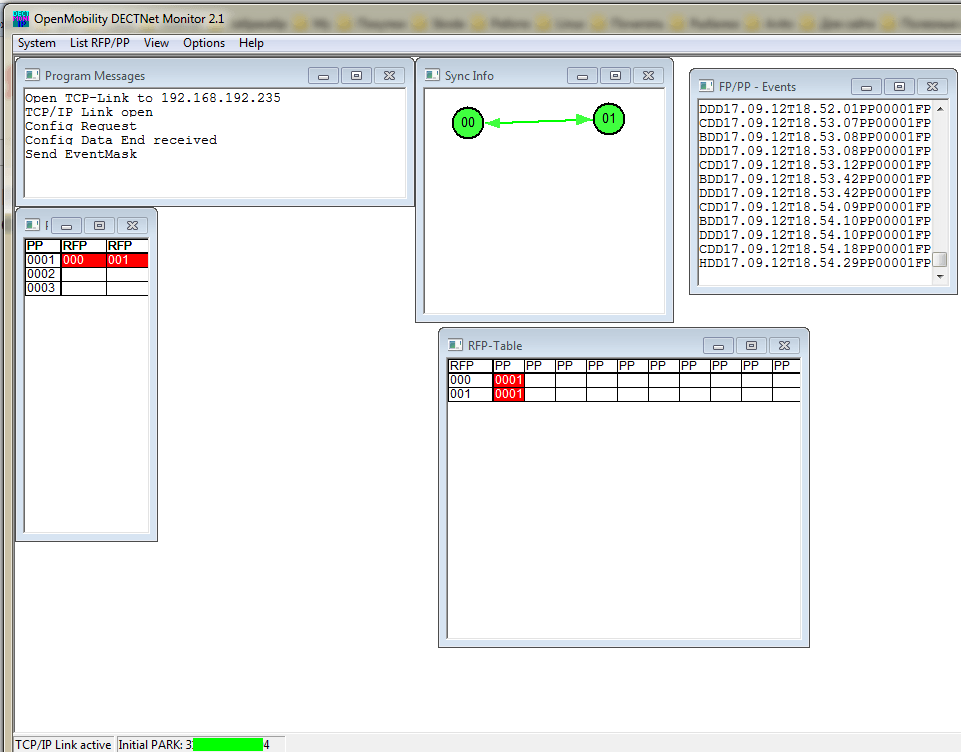This screenshot has width=961, height=752.
Task: Select RFP 000 row header in RFP-Table
Action: (x=470, y=380)
